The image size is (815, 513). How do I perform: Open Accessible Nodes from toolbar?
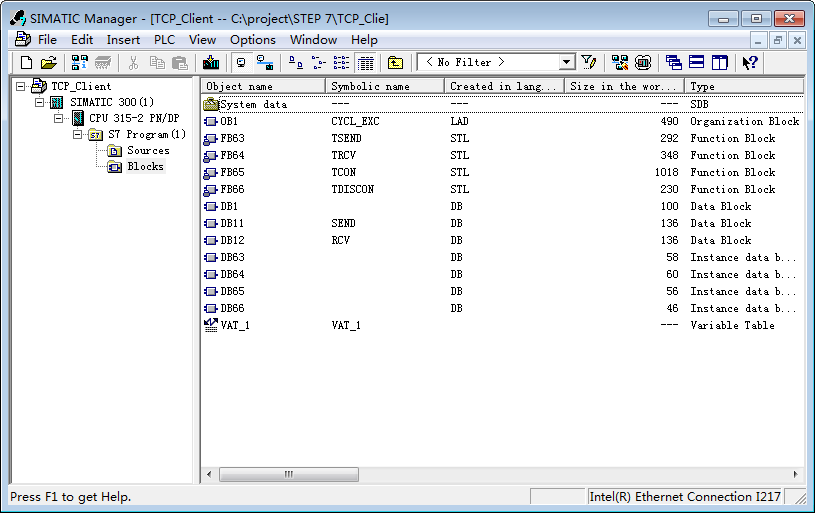click(80, 62)
